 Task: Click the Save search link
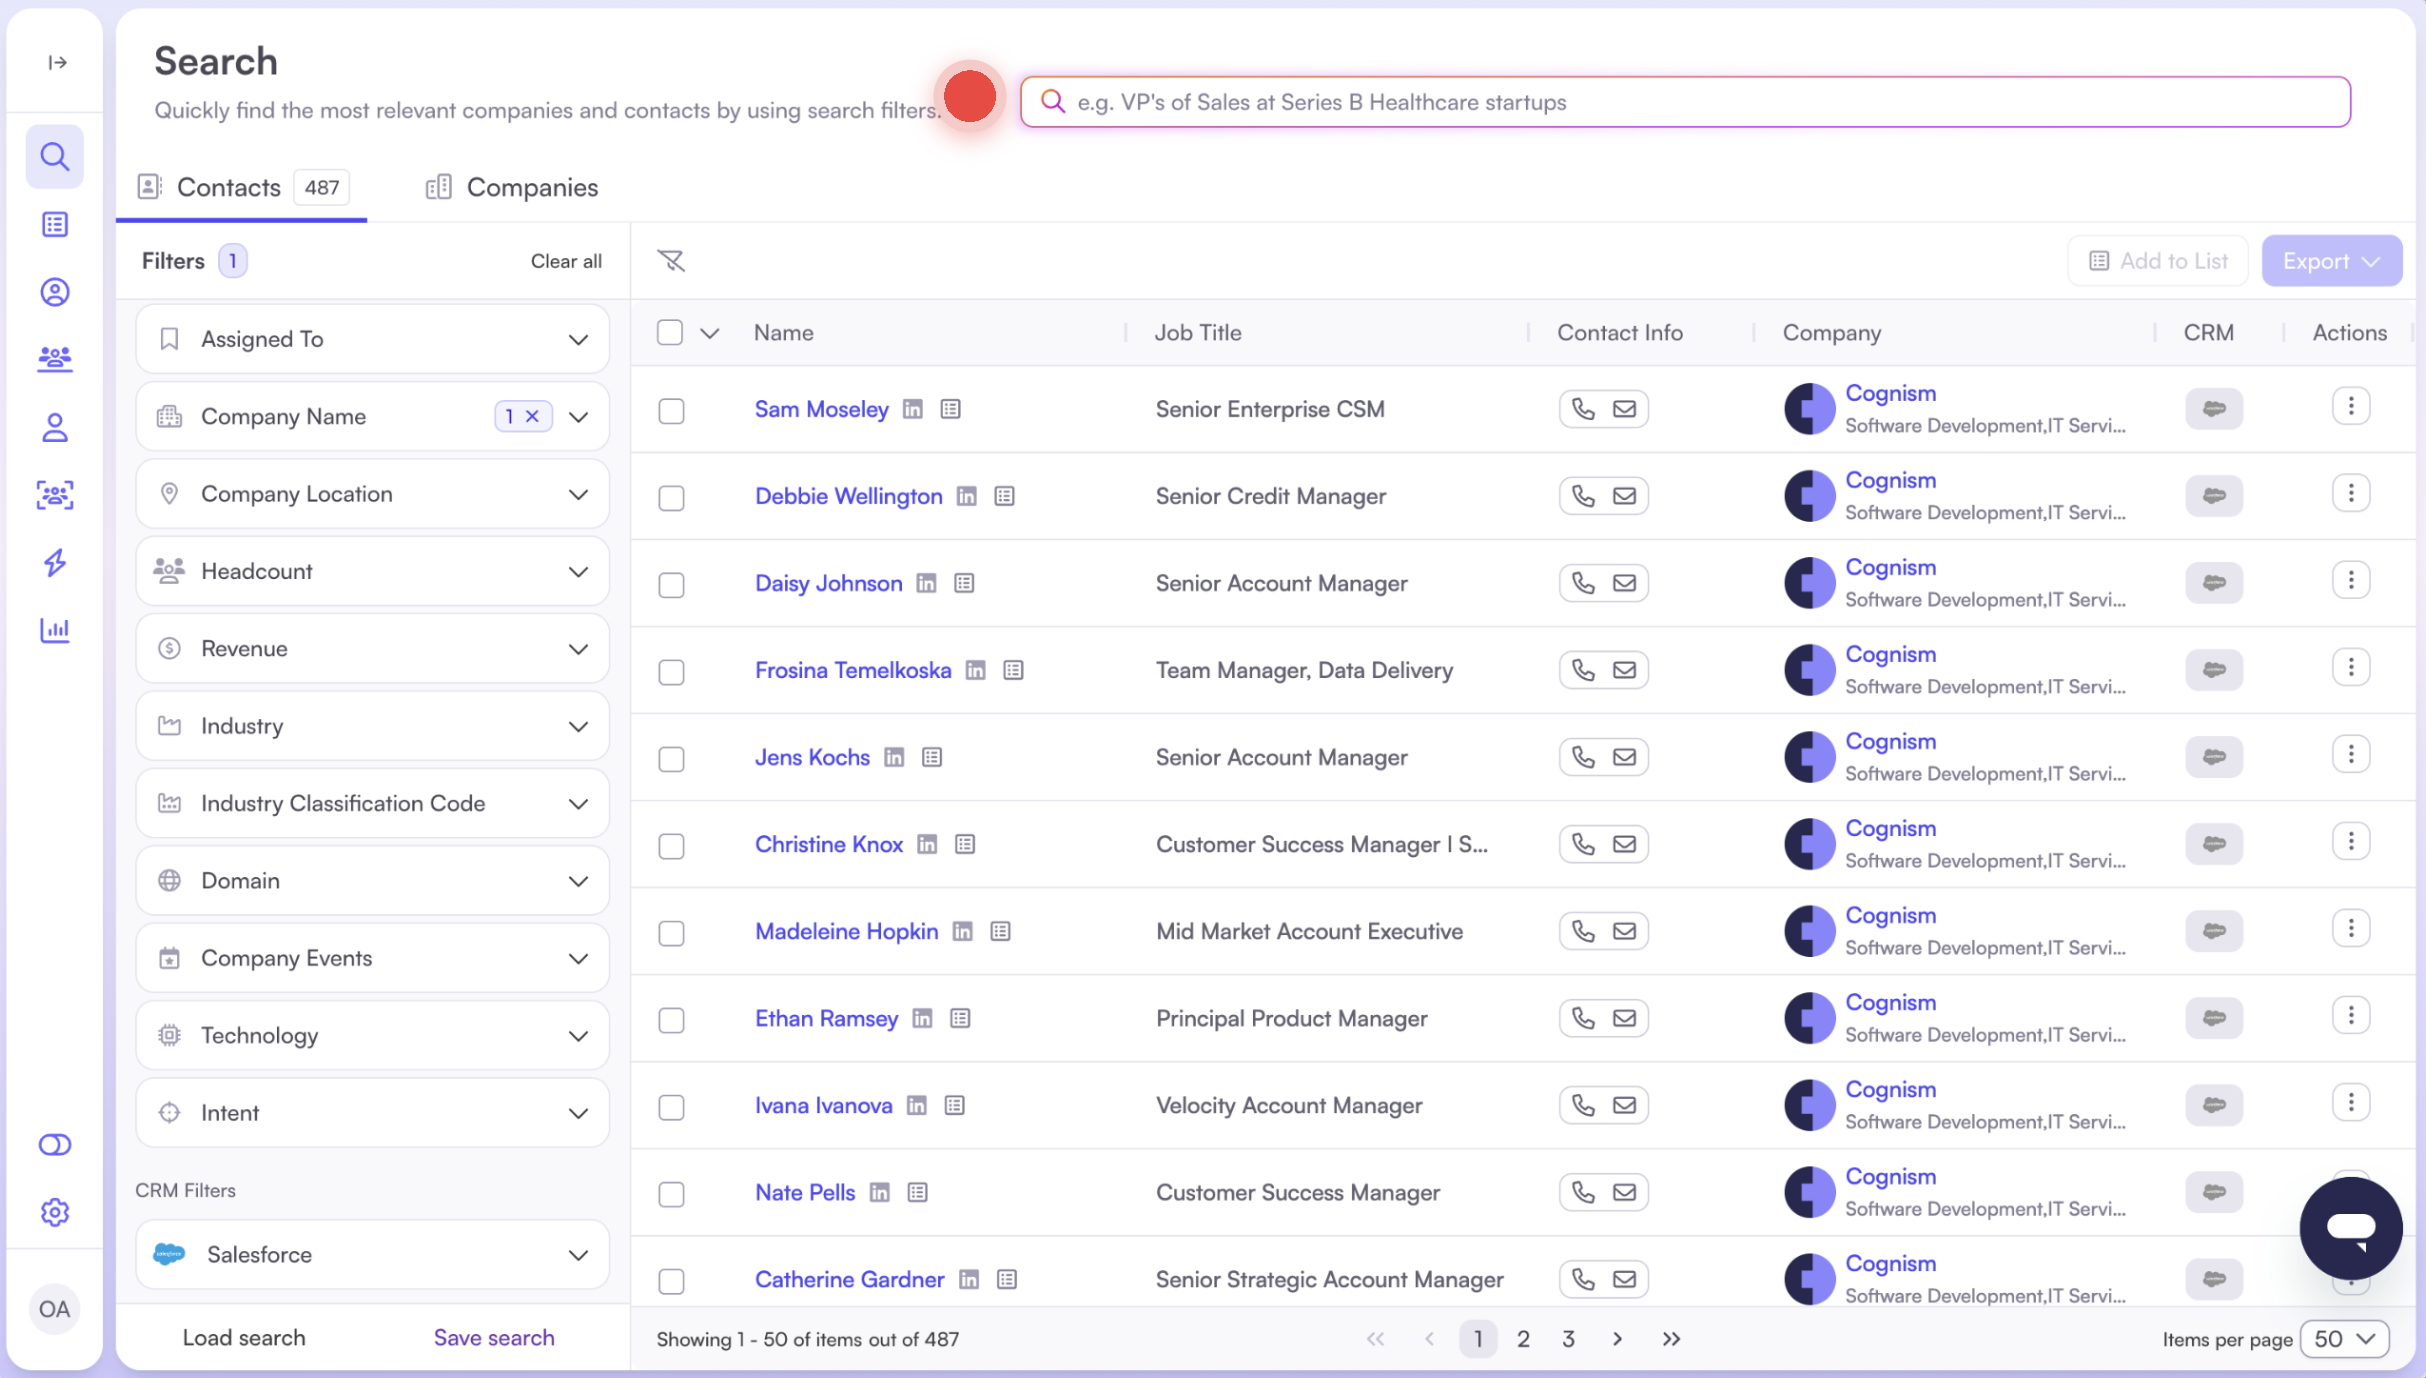pos(493,1337)
